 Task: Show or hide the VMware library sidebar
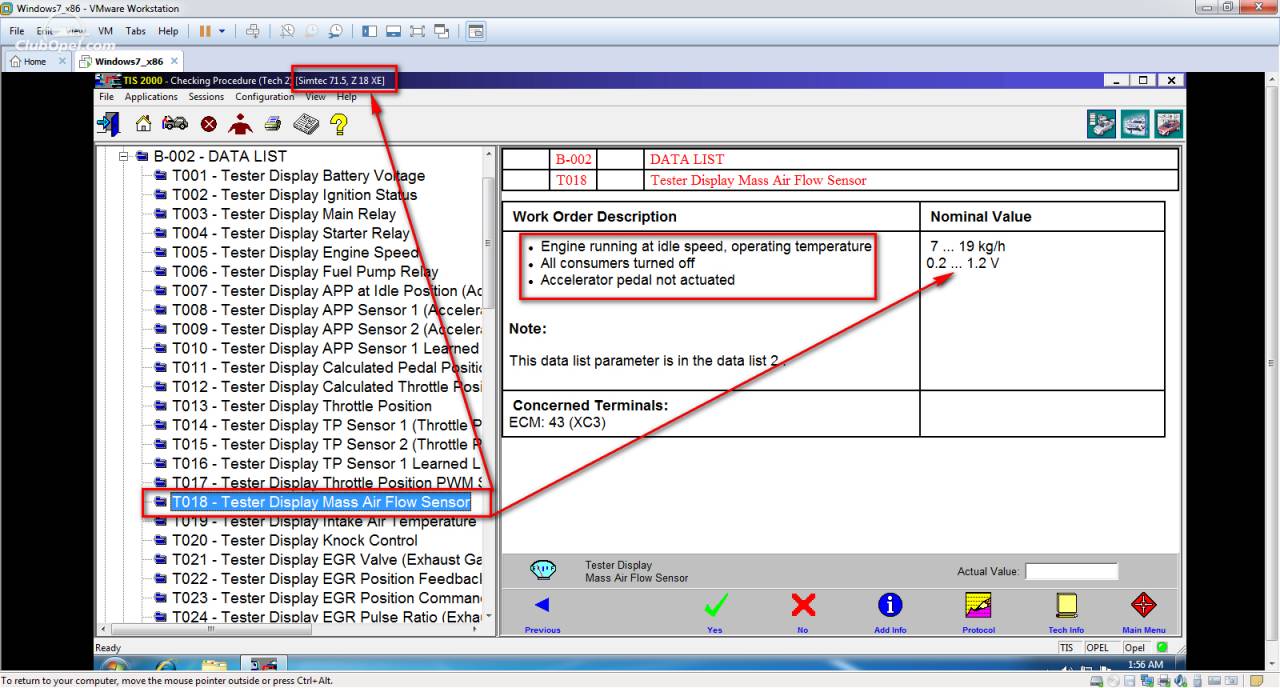tap(369, 31)
